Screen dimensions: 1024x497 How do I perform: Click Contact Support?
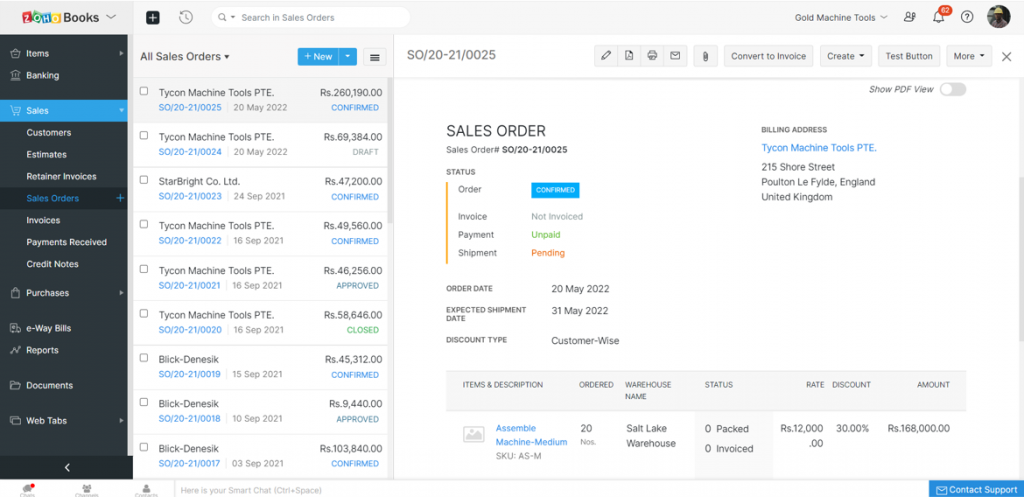click(x=976, y=489)
